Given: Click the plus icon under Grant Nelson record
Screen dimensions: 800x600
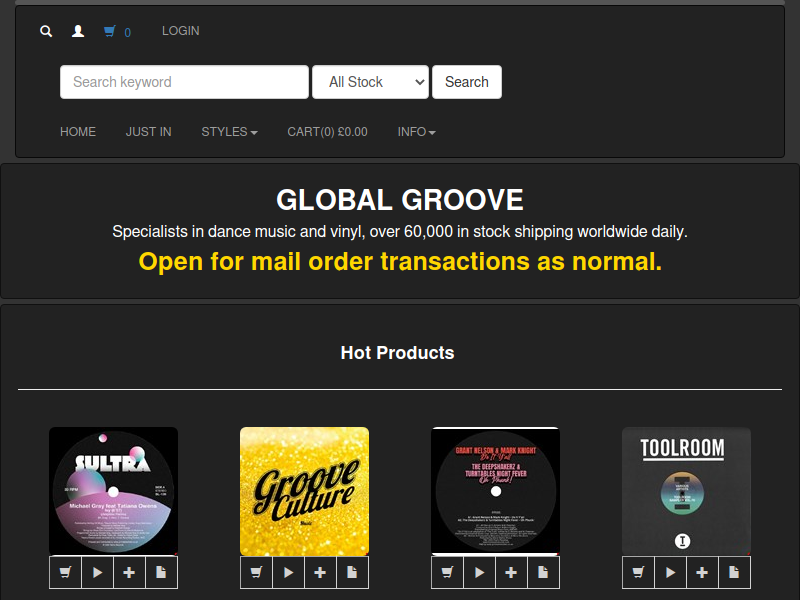Looking at the screenshot, I should [x=511, y=572].
